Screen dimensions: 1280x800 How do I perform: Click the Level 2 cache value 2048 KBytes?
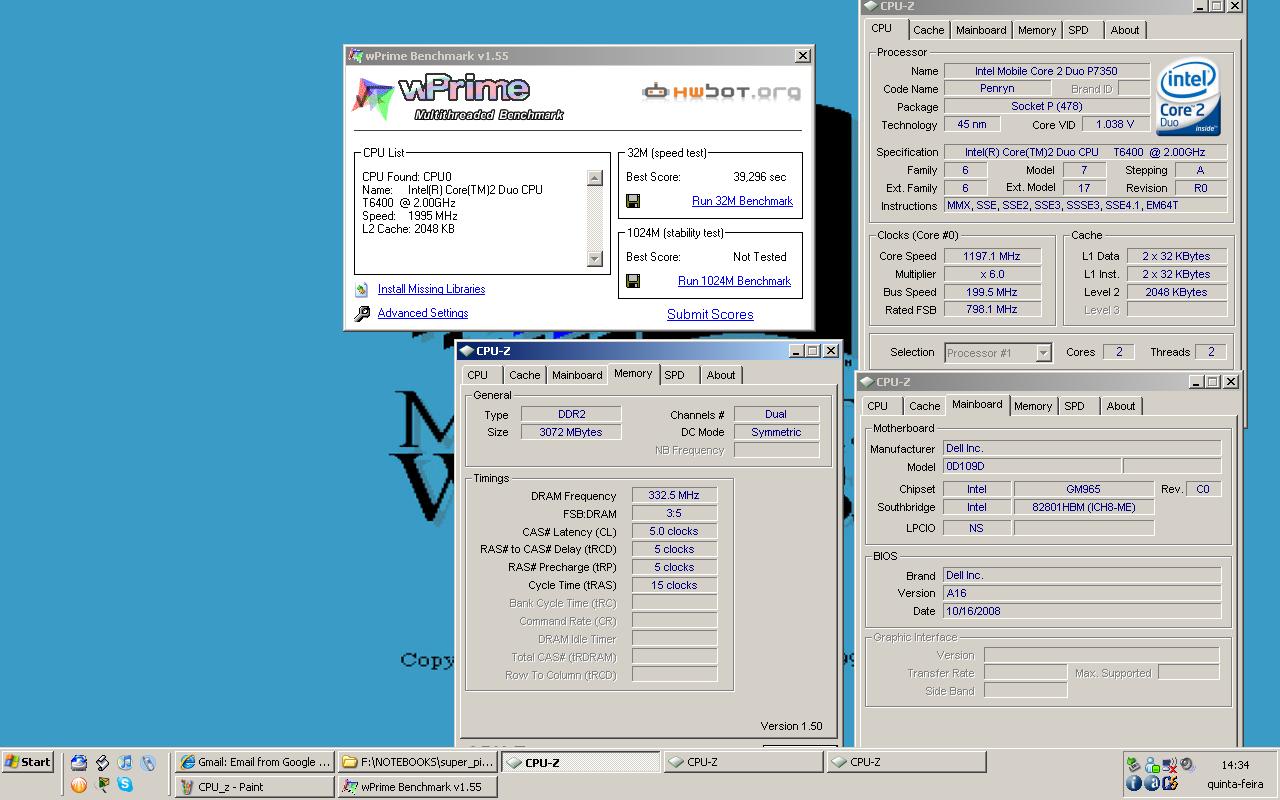[1177, 292]
